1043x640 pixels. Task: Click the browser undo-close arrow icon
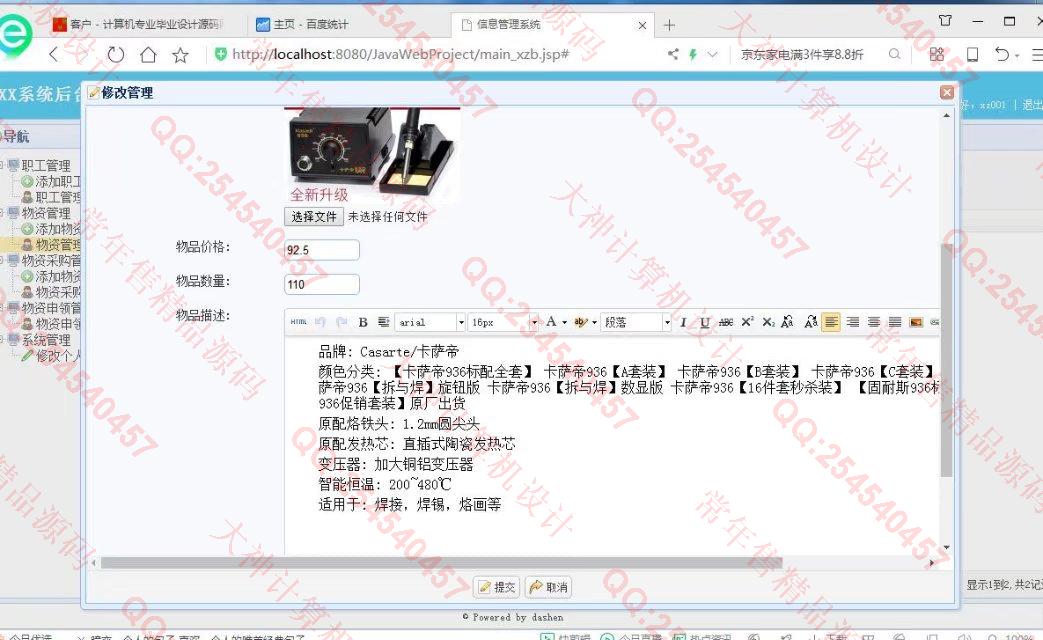(1002, 54)
